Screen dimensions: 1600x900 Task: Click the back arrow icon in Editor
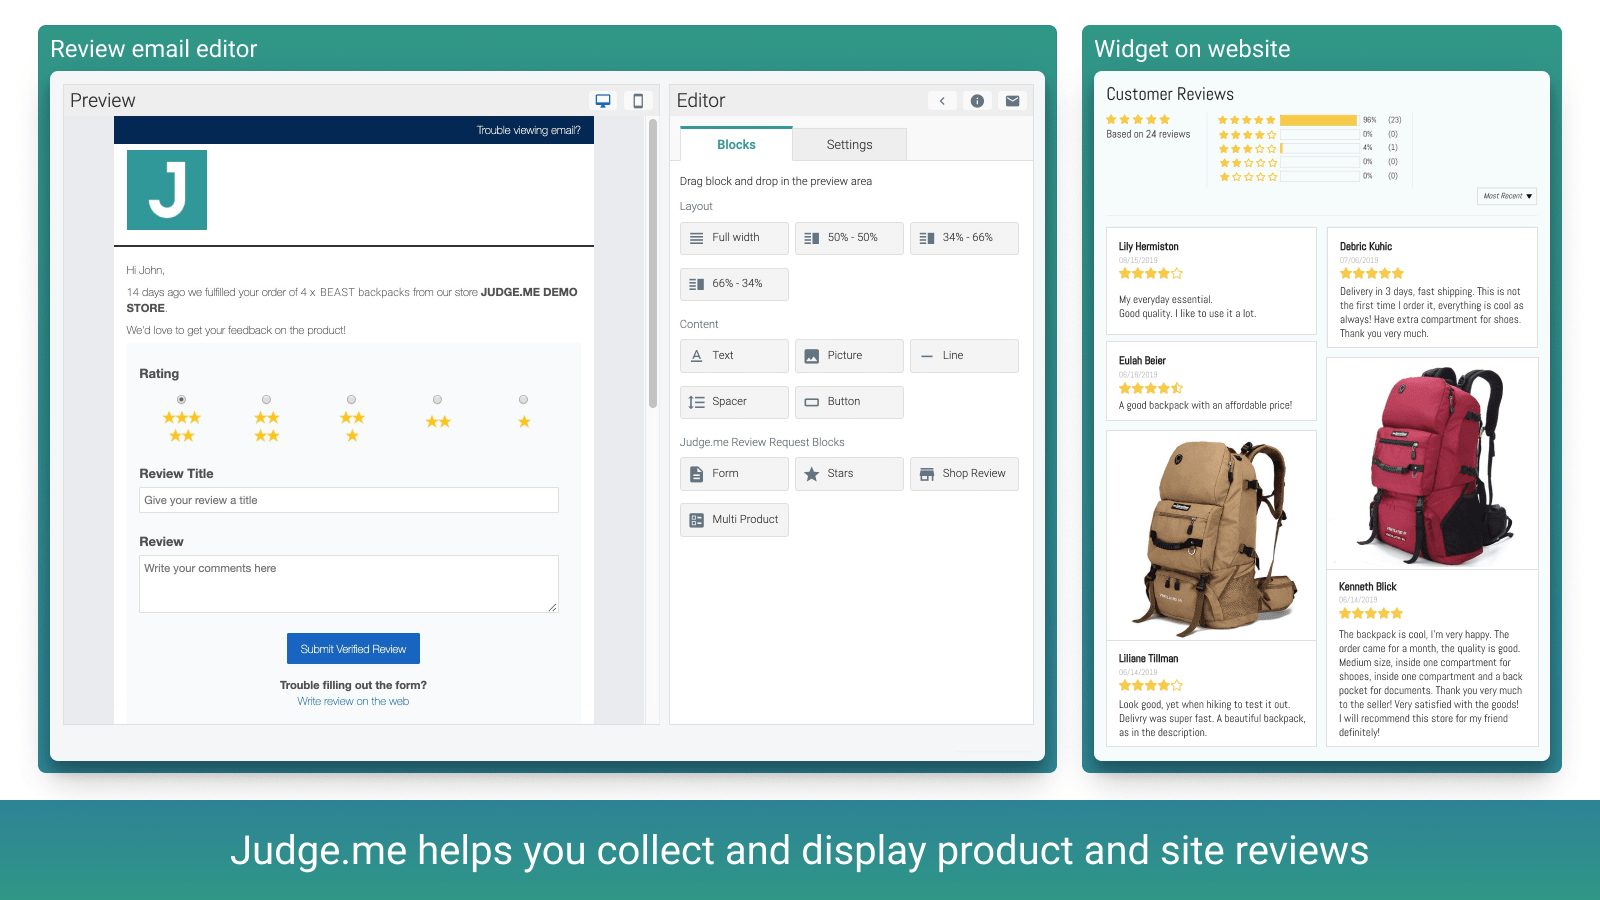tap(942, 101)
